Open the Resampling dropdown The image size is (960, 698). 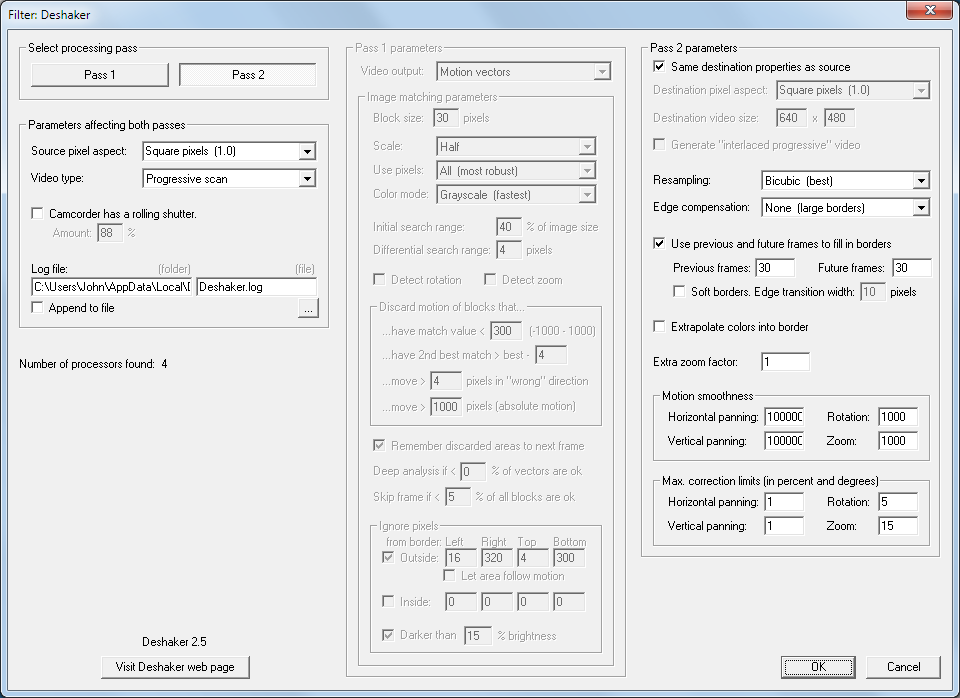[846, 181]
